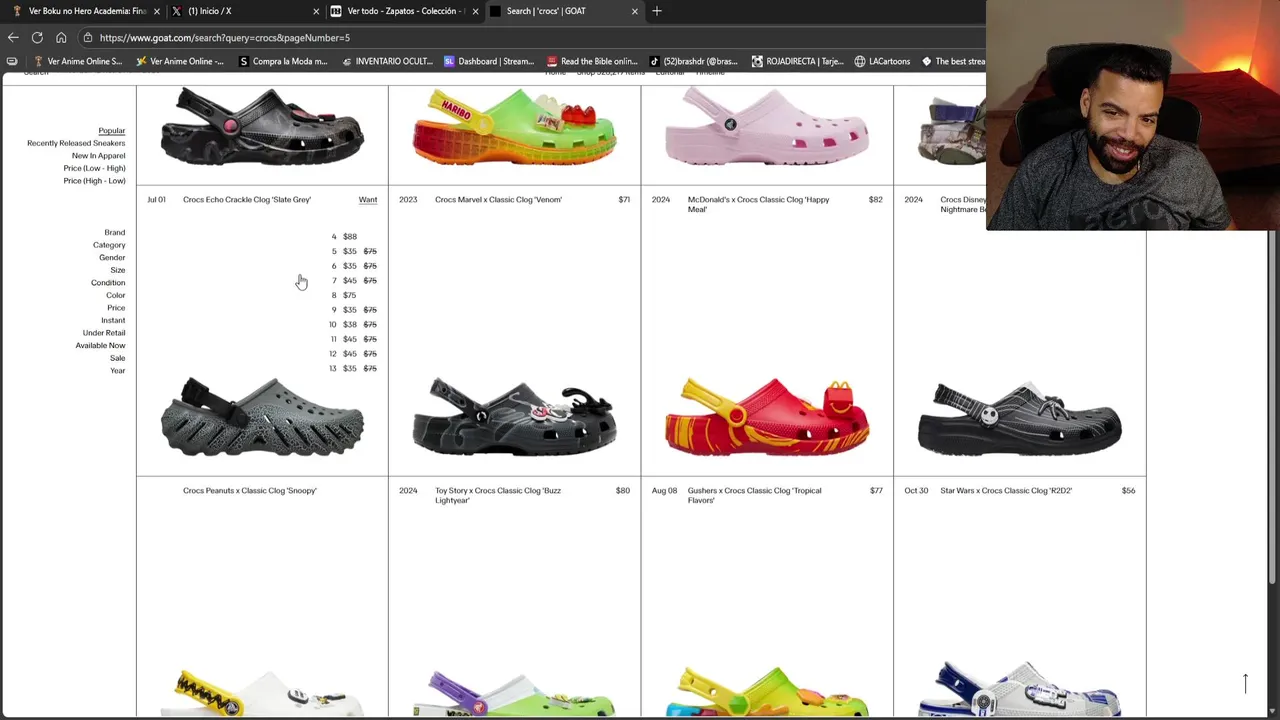Open the bookmarks folder icon at bar start
Viewport: 1280px width, 720px height.
pyautogui.click(x=12, y=61)
